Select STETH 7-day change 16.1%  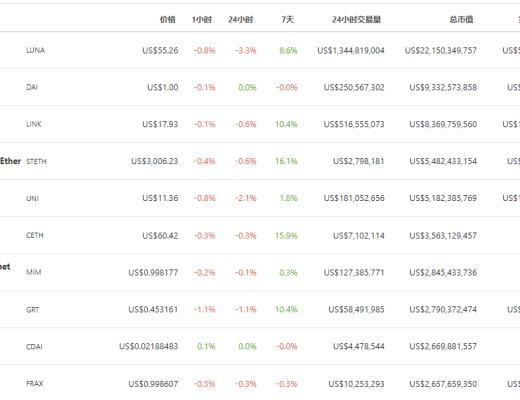click(x=286, y=161)
